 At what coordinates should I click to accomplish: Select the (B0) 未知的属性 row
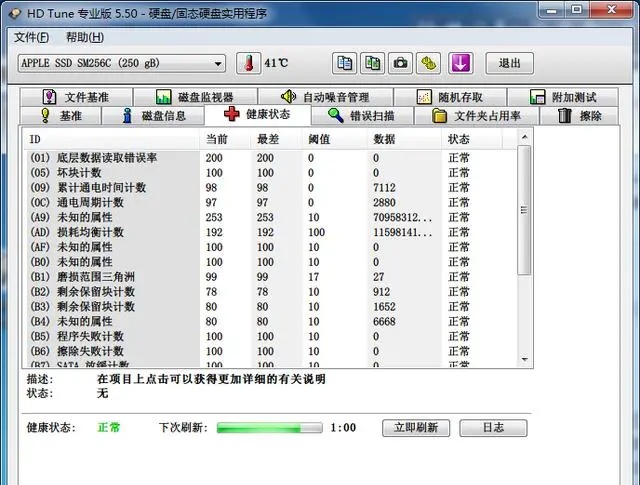click(x=271, y=262)
